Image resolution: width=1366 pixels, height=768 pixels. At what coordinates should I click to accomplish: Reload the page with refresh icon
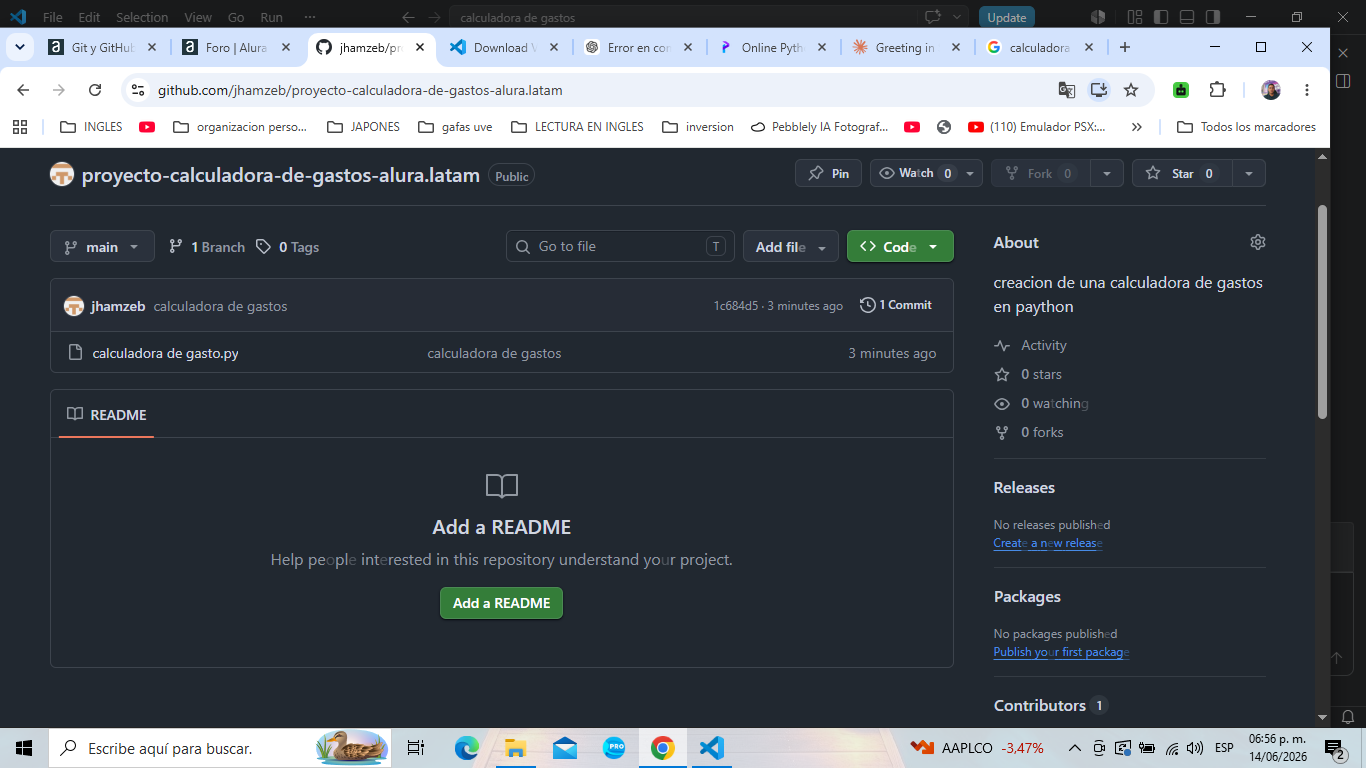point(95,90)
